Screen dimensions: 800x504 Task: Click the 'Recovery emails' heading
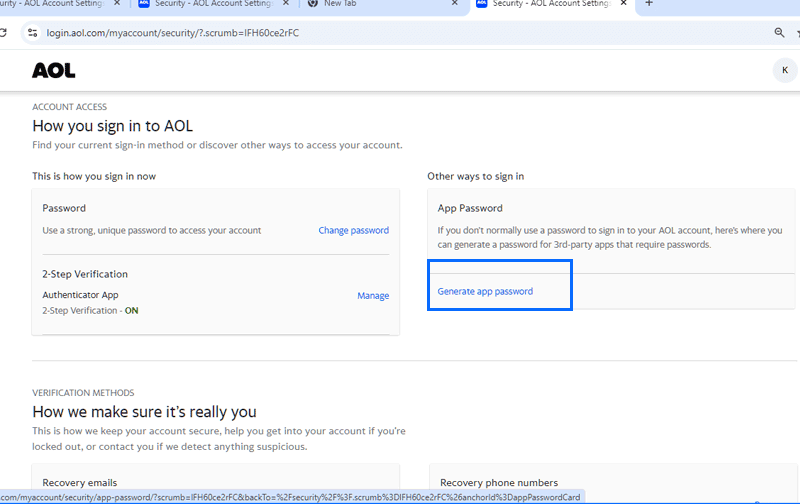(80, 483)
